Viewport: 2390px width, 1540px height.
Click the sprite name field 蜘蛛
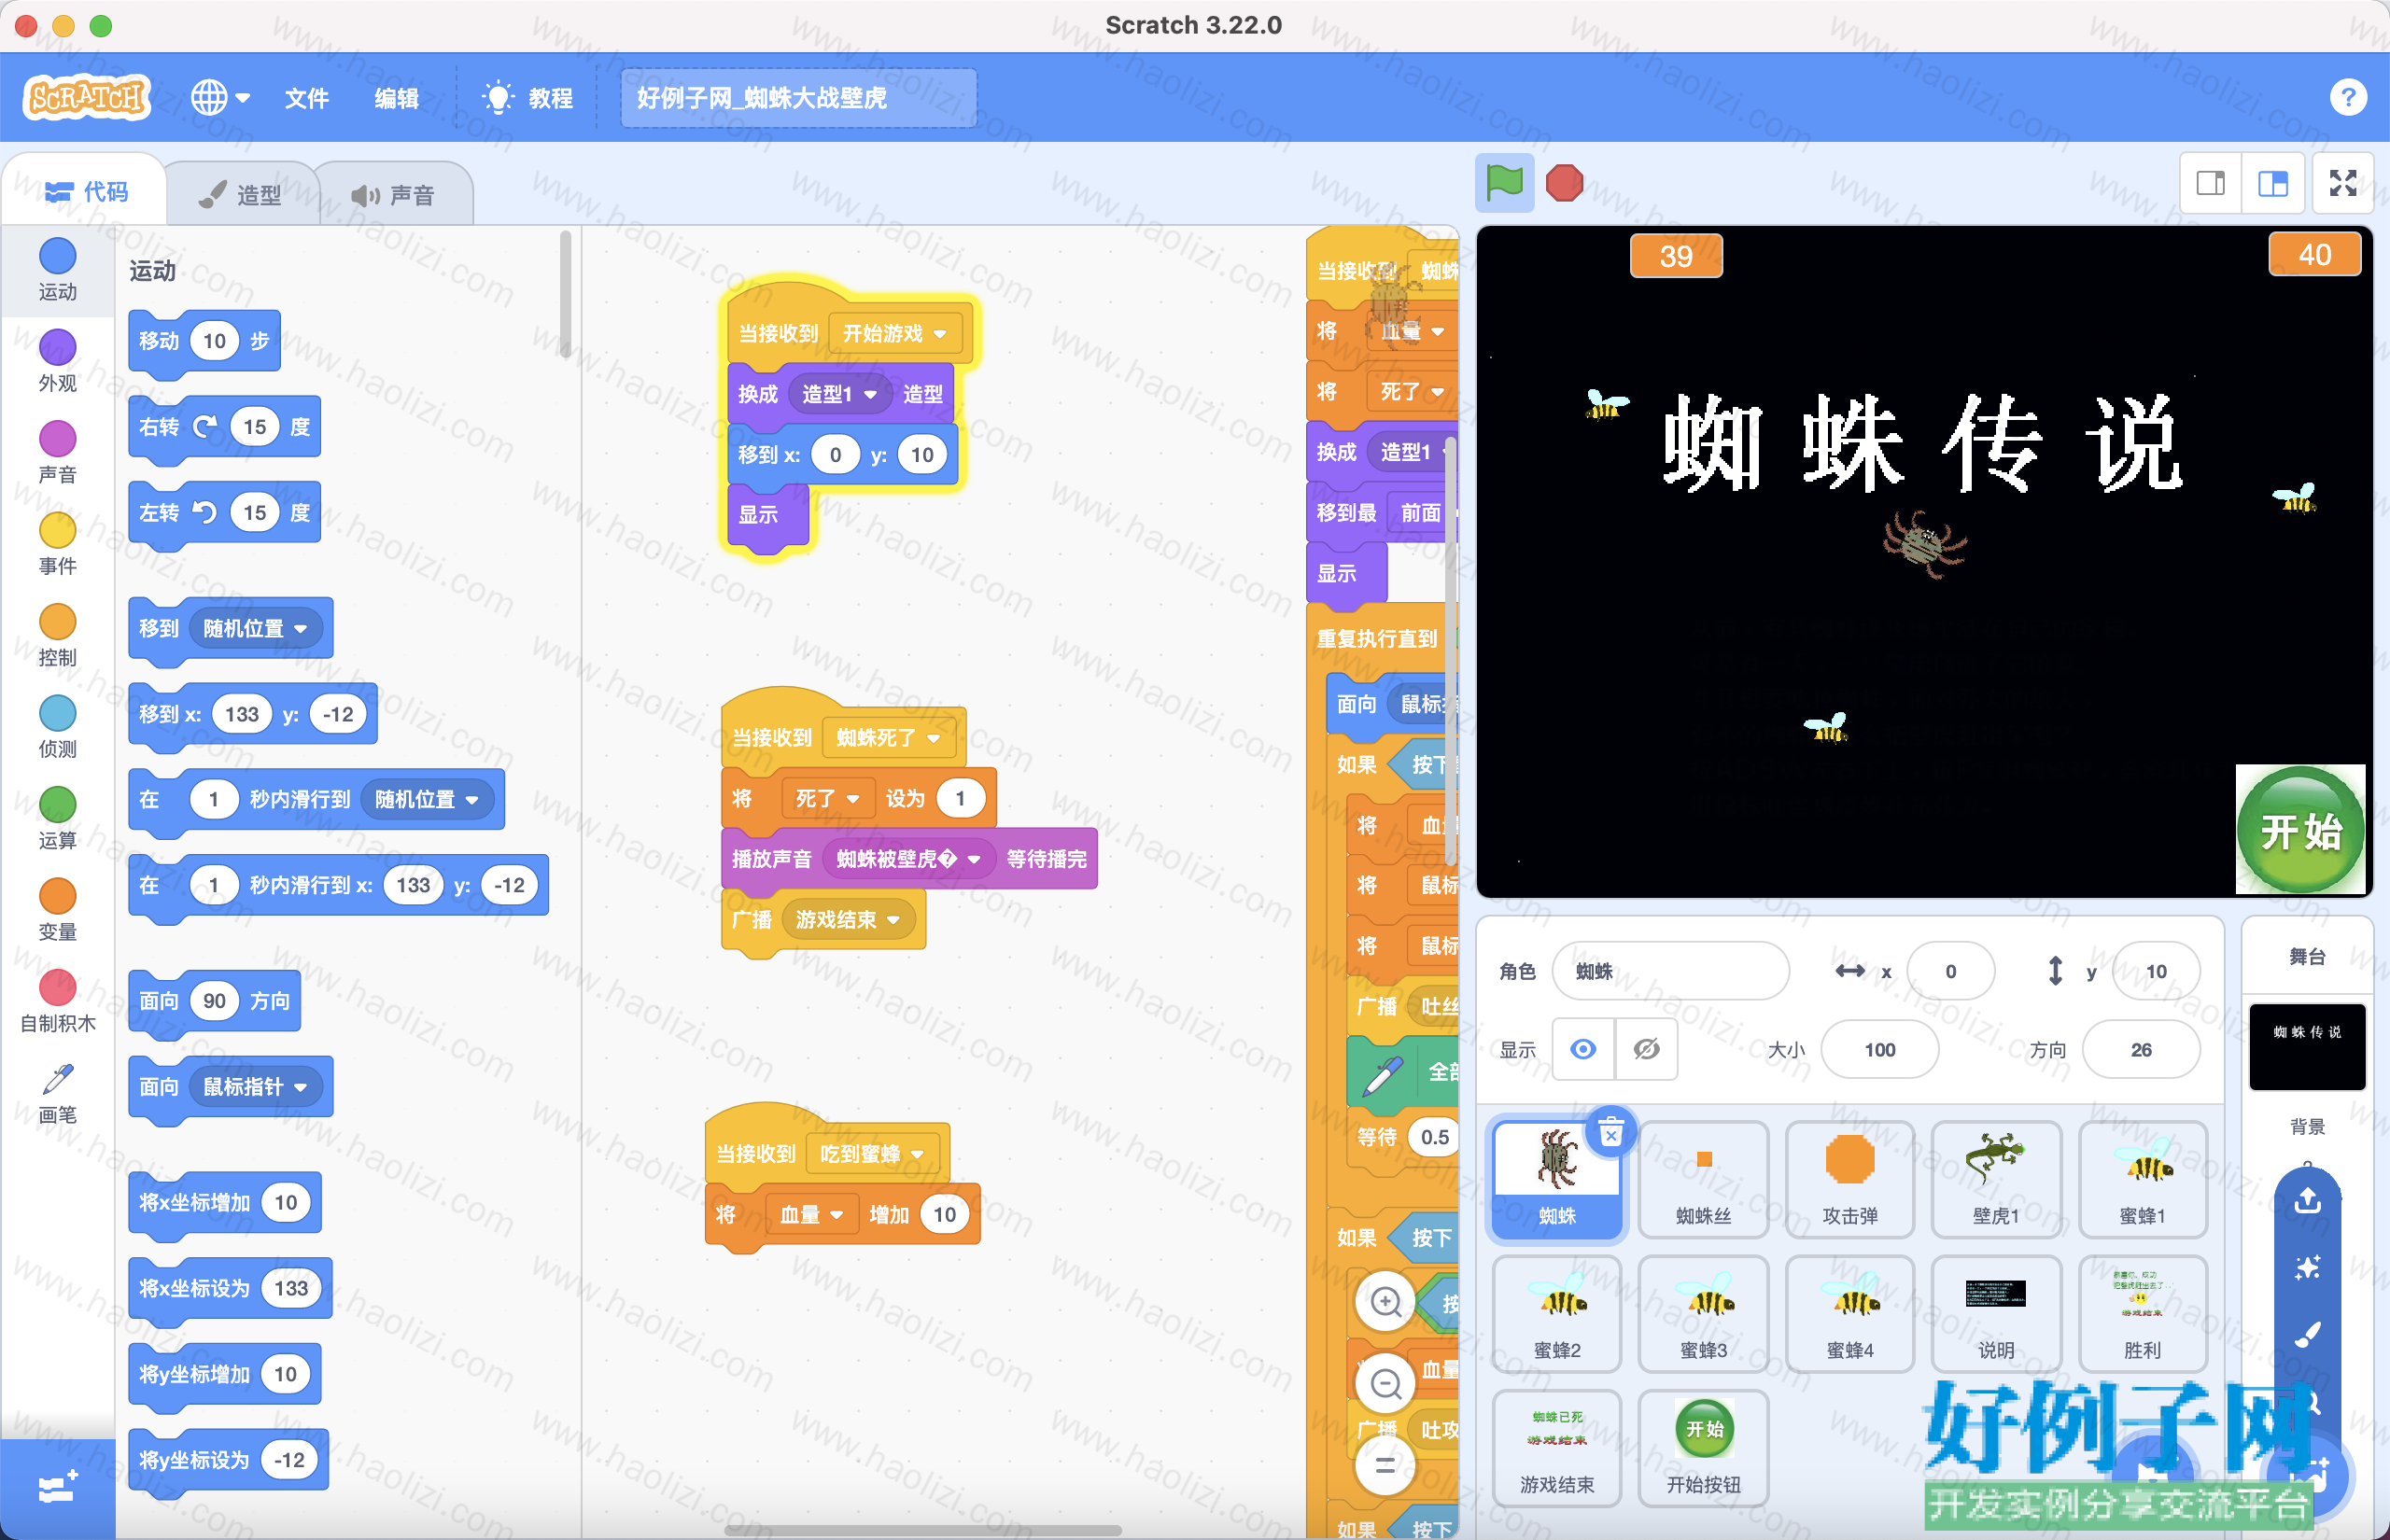(x=1670, y=971)
